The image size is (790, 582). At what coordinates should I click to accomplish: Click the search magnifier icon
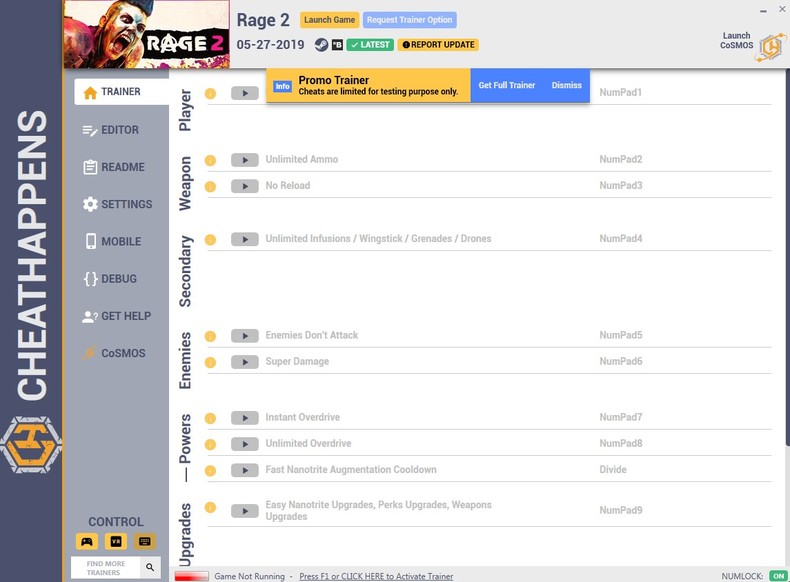[x=150, y=567]
